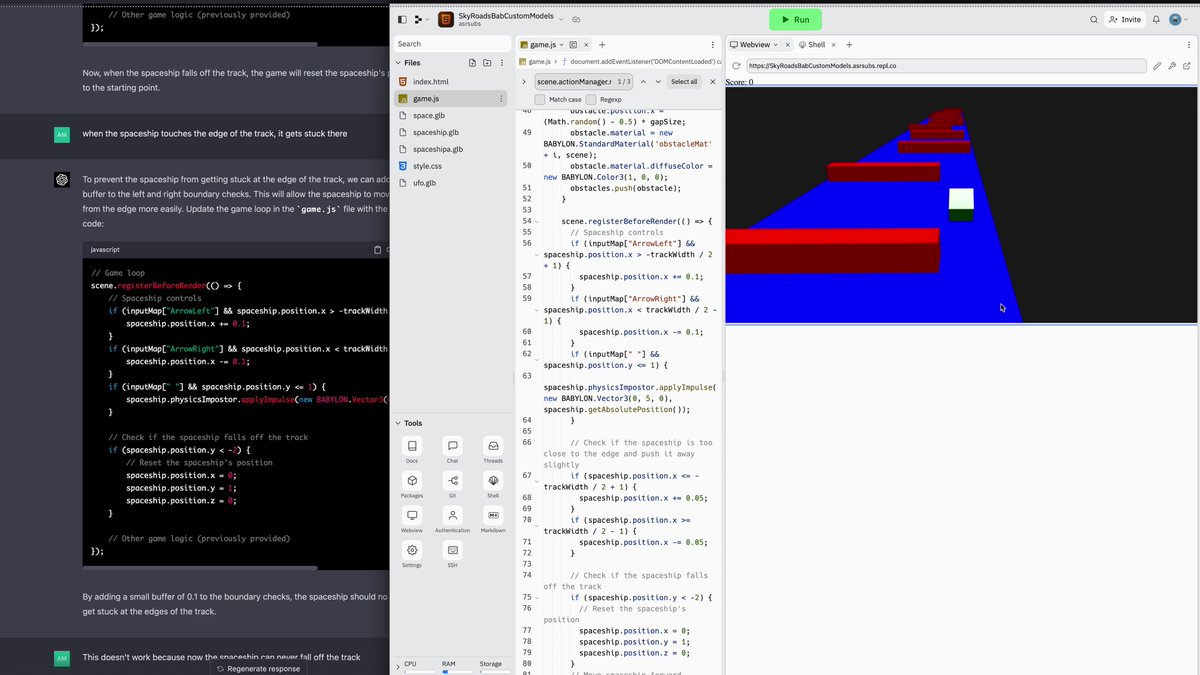Open style.css file

tap(452, 166)
